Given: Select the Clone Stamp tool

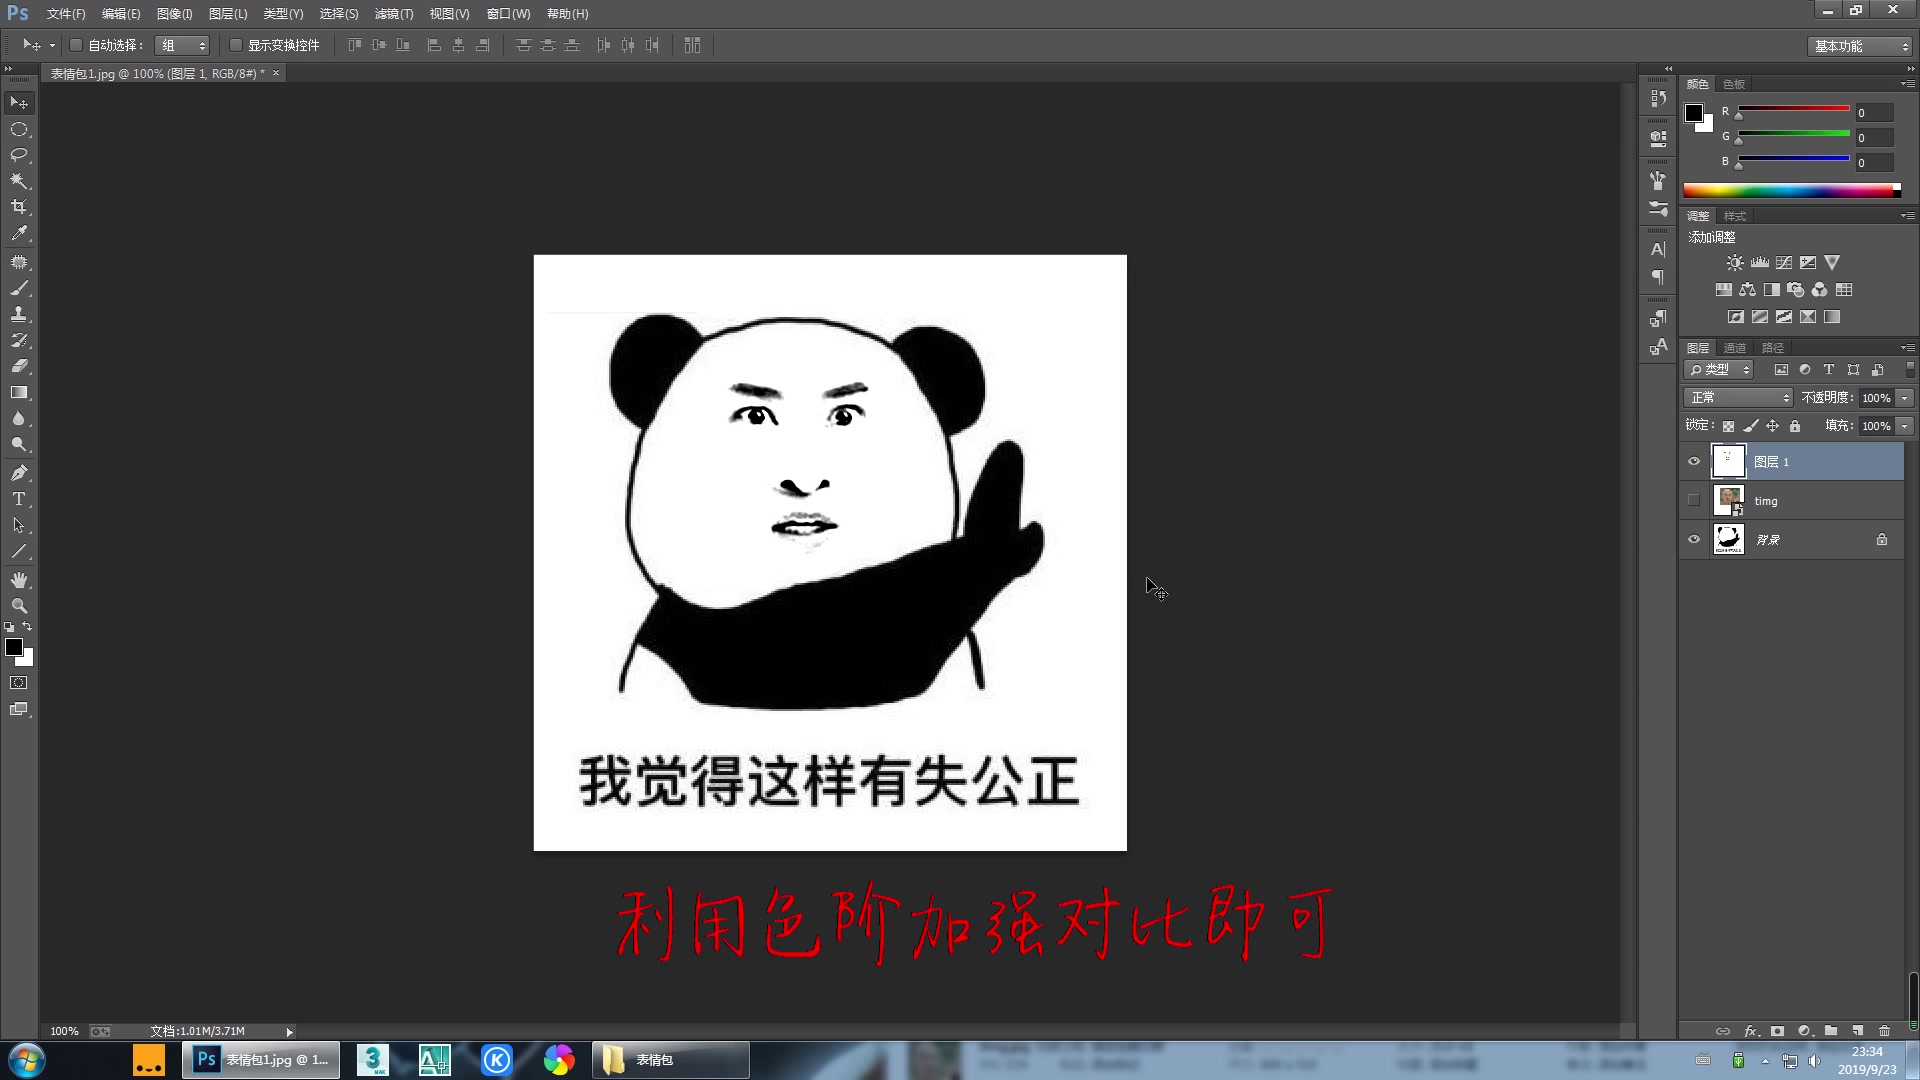Looking at the screenshot, I should tap(19, 314).
